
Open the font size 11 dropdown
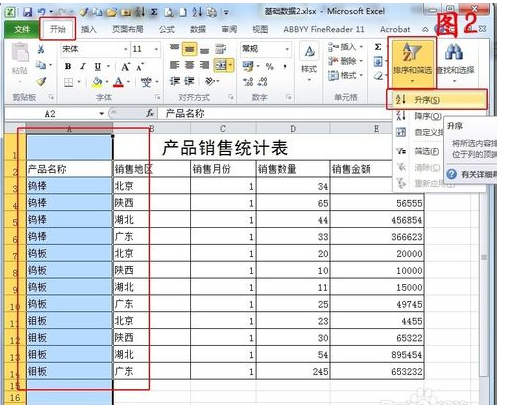[156, 49]
